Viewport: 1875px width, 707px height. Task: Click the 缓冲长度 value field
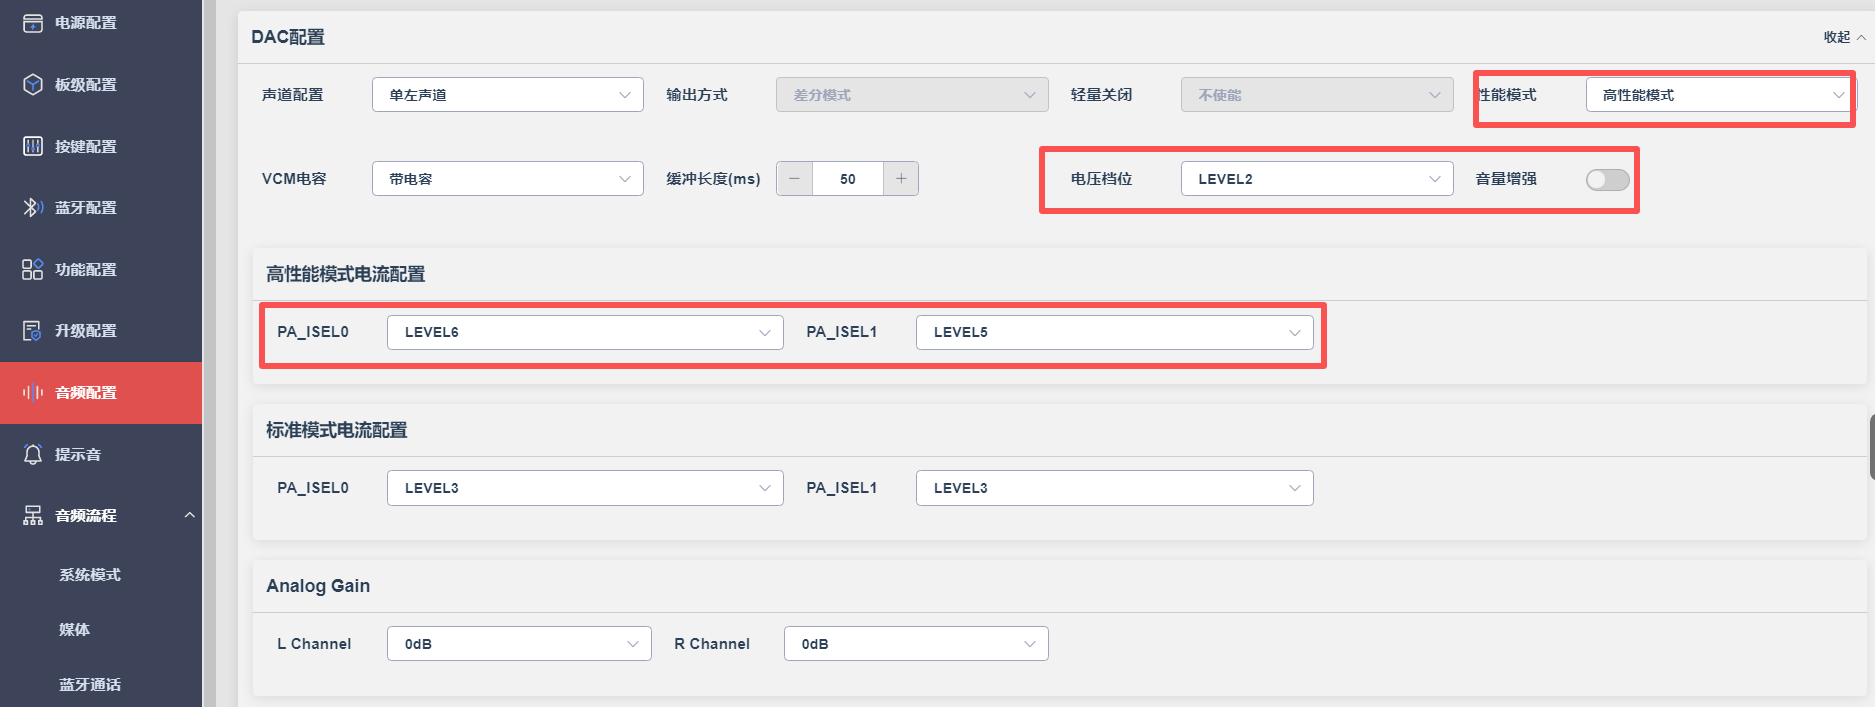848,179
